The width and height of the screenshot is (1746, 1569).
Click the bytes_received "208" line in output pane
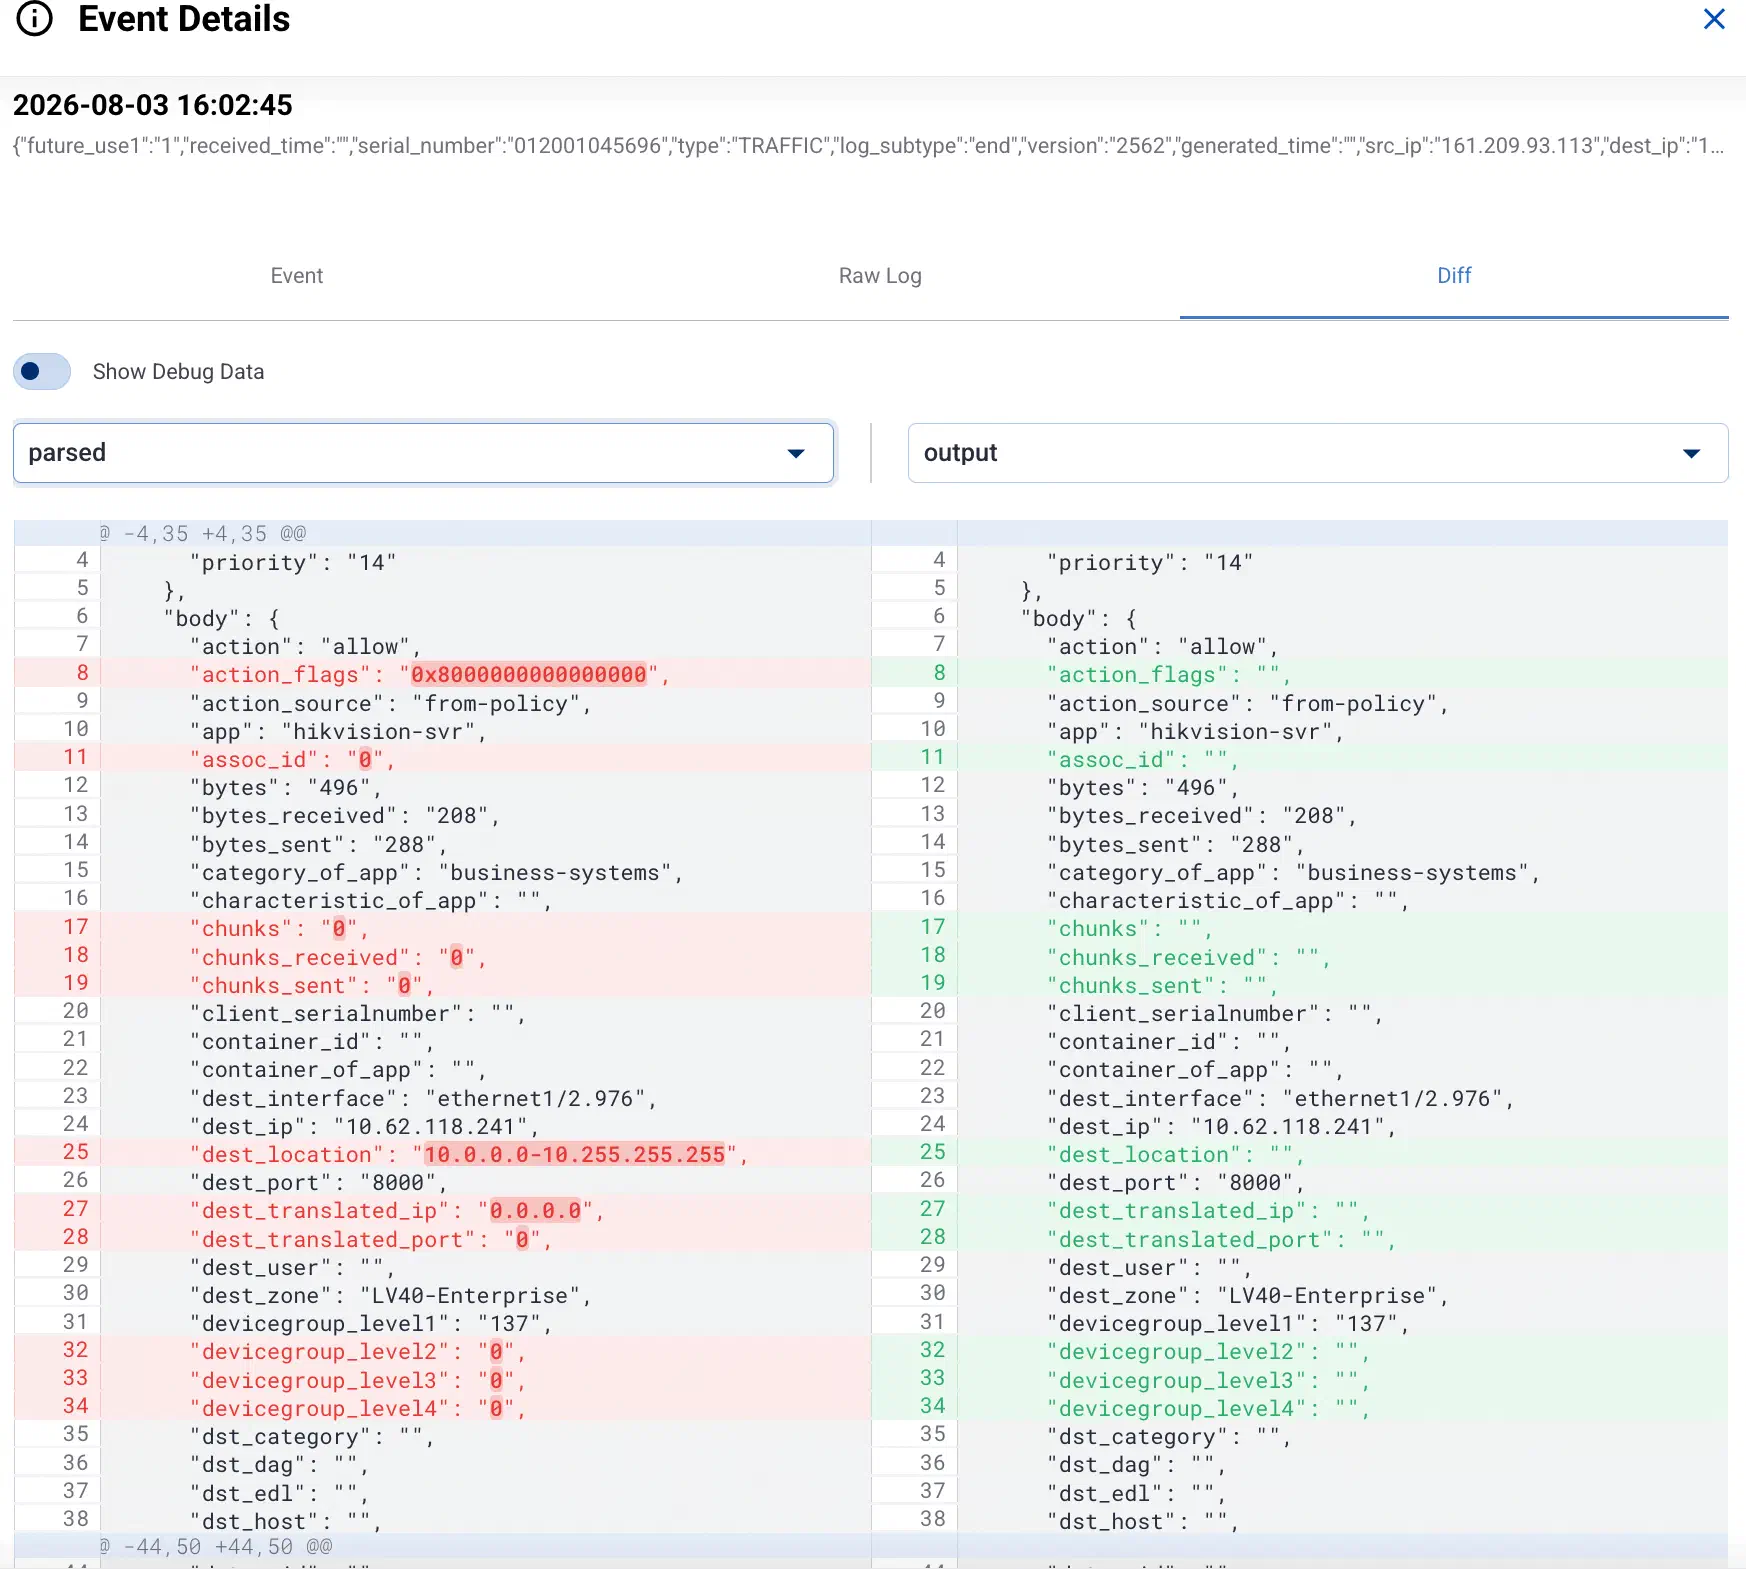tap(1300, 815)
